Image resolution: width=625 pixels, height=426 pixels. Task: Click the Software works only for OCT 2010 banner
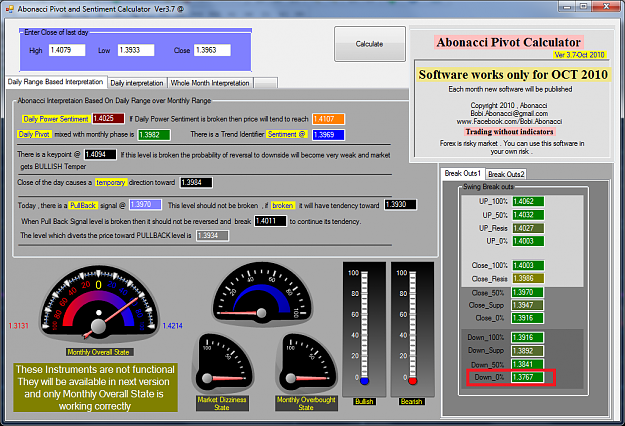(513, 75)
